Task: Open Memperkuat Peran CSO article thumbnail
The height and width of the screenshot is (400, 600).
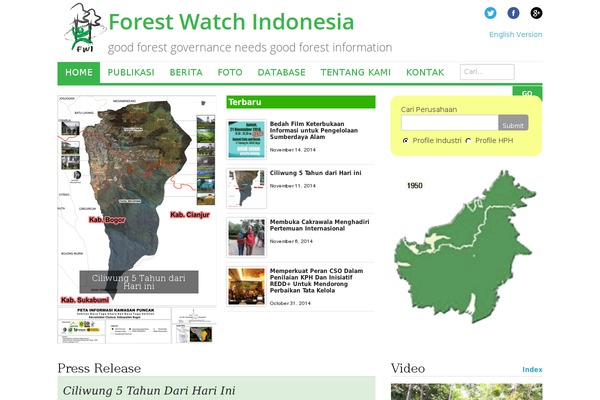Action: pyautogui.click(x=246, y=286)
